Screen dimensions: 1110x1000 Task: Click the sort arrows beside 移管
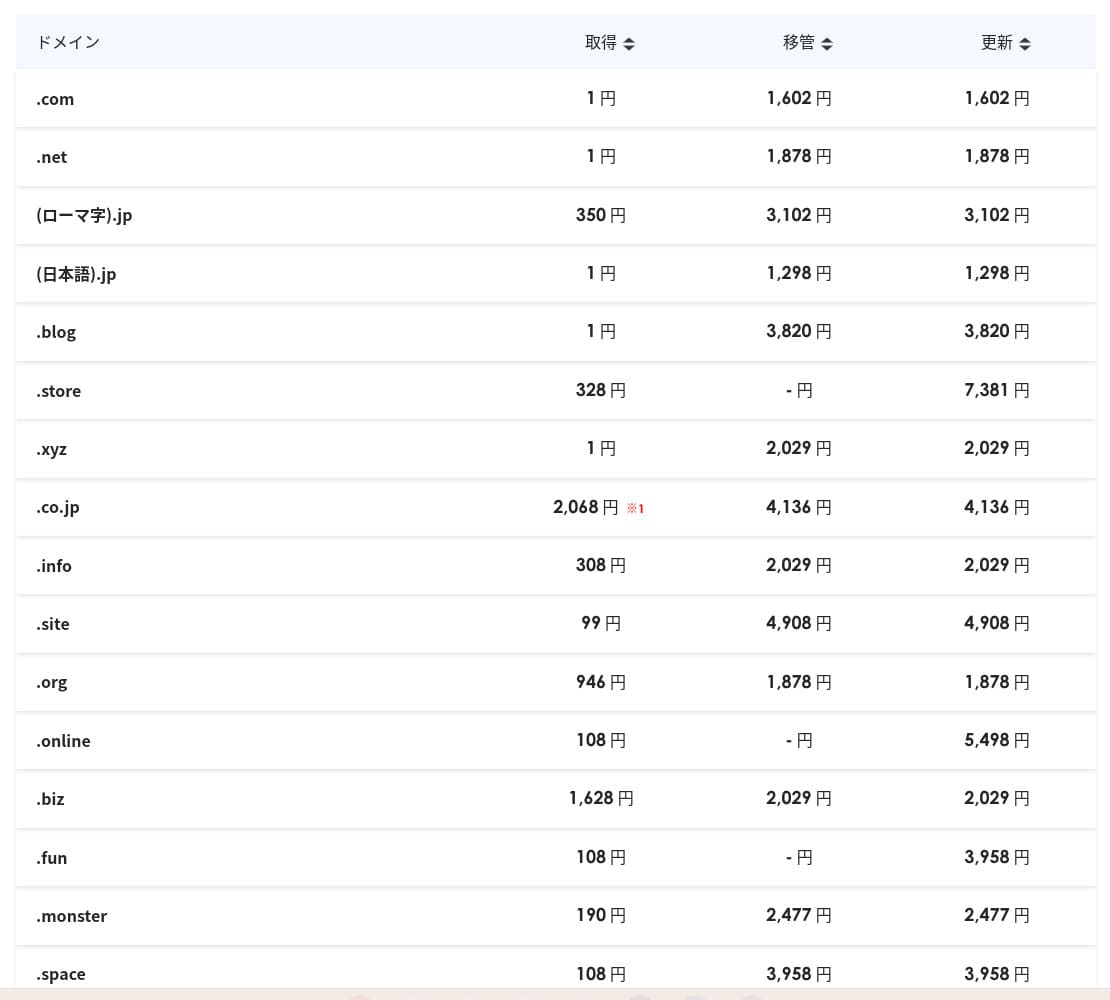coord(827,43)
